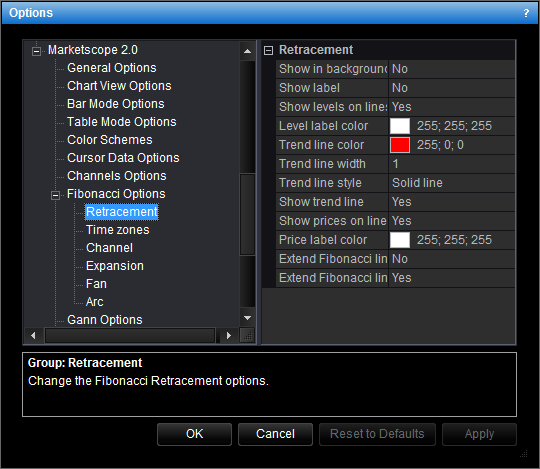This screenshot has width=540, height=469.
Task: Select Arc under Fibonacci Options
Action: [94, 302]
